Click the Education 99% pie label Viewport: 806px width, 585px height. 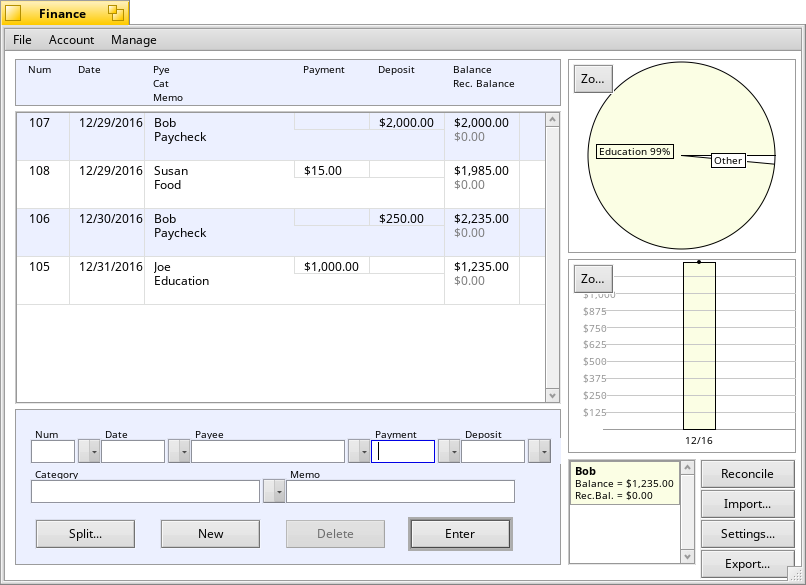tap(634, 152)
